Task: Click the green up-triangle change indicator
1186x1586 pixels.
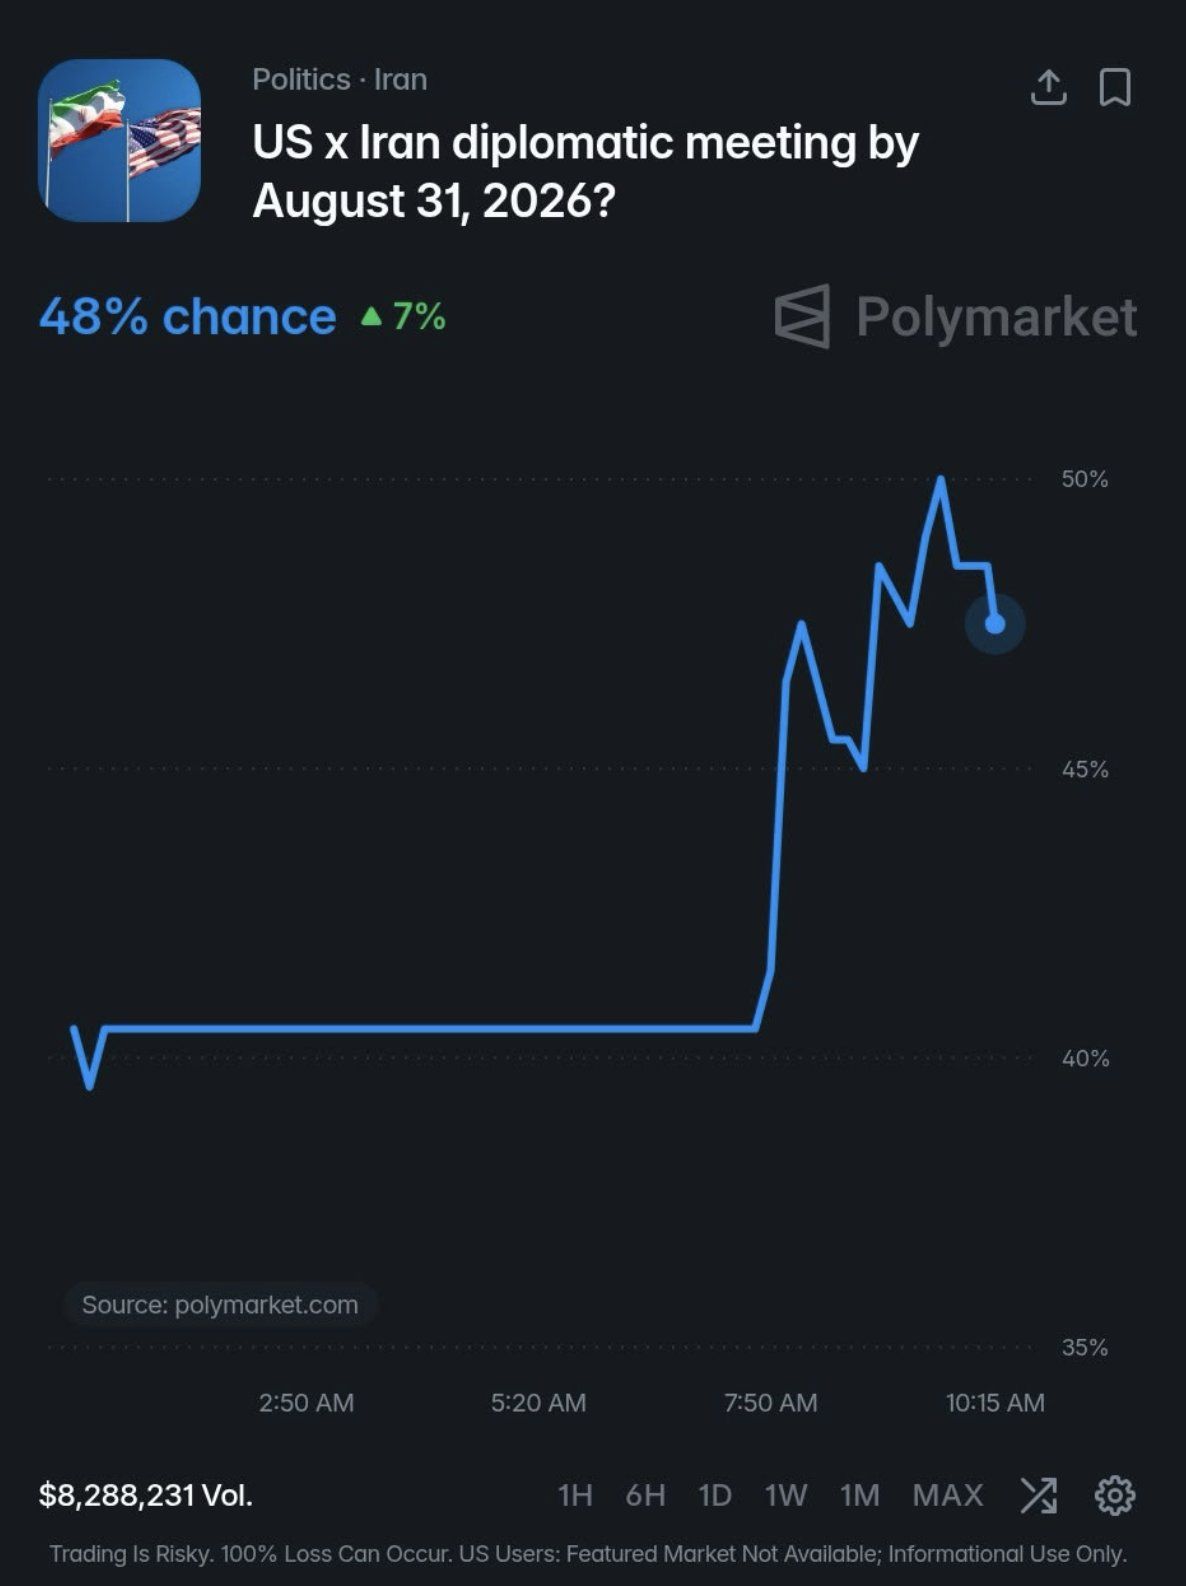Action: (371, 317)
